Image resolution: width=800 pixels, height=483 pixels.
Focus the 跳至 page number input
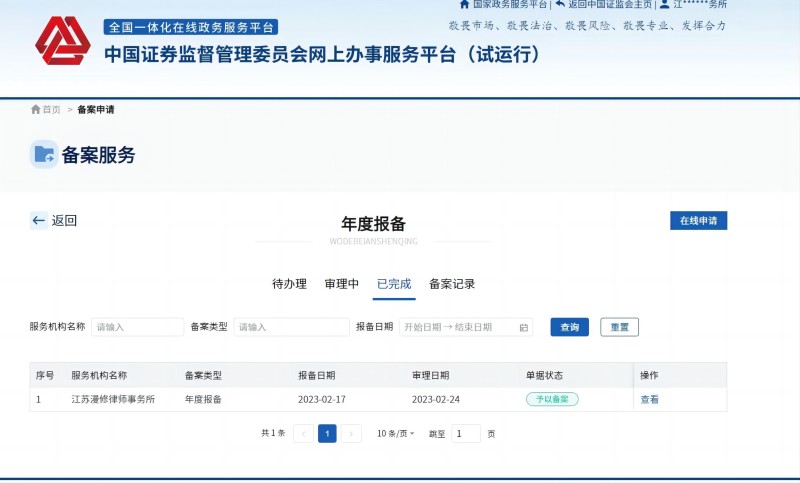[x=466, y=434]
